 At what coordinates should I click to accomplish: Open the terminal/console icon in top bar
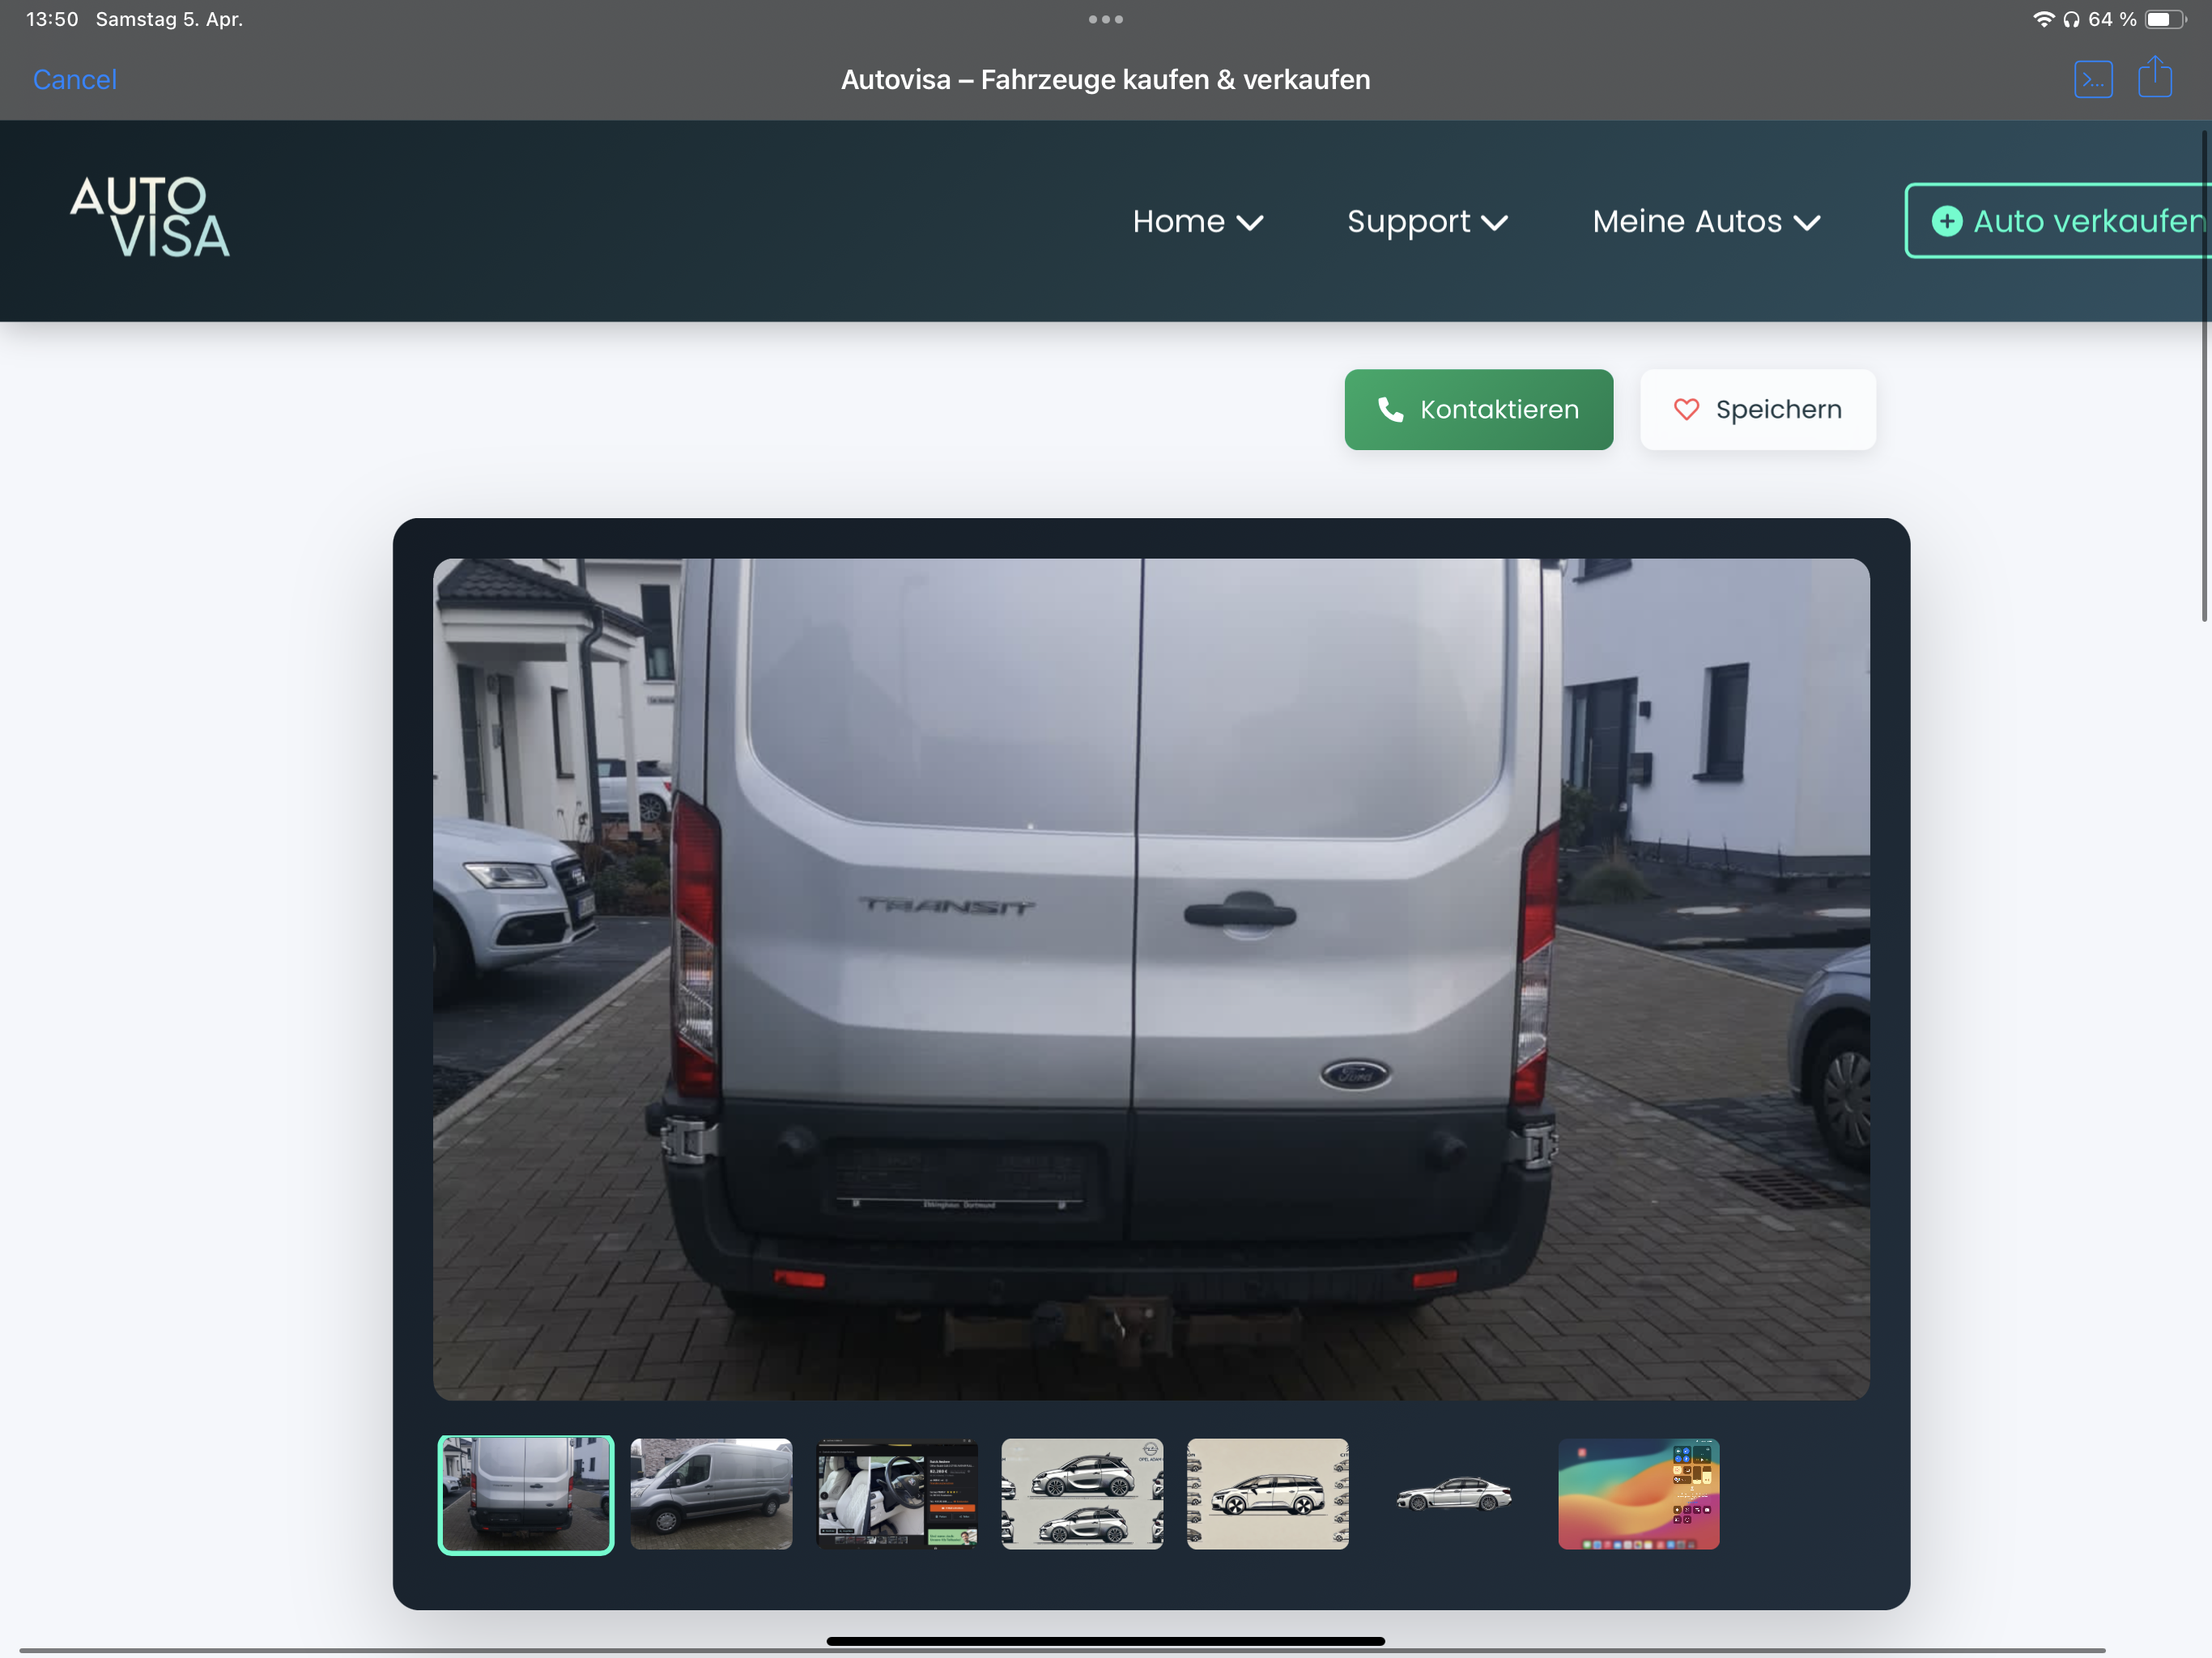2092,79
